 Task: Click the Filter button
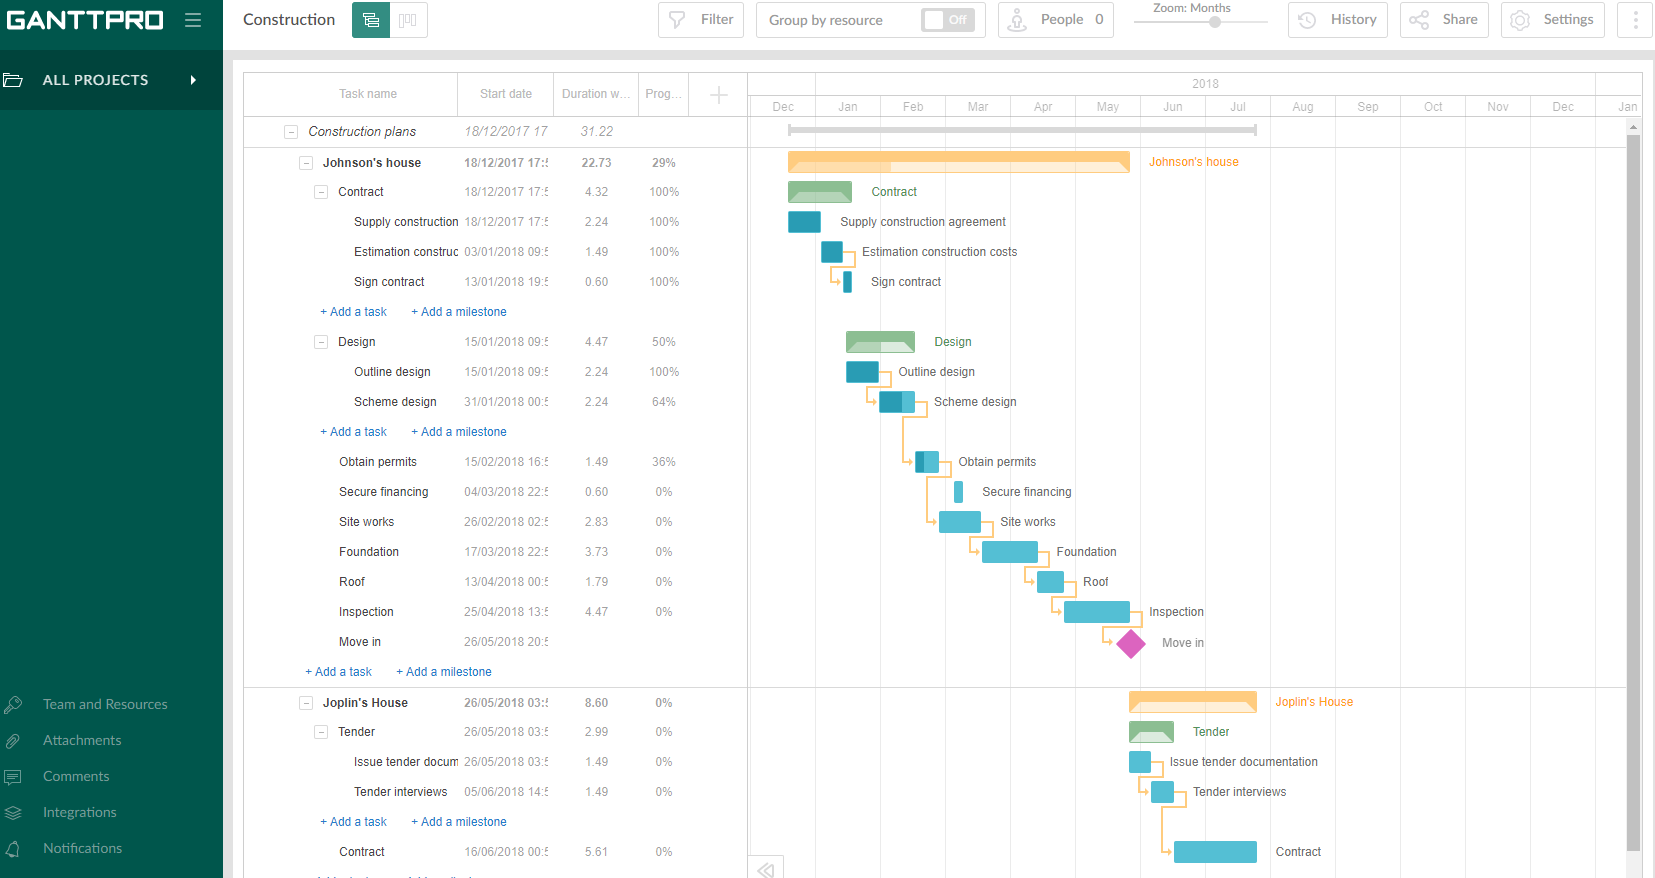[x=701, y=20]
